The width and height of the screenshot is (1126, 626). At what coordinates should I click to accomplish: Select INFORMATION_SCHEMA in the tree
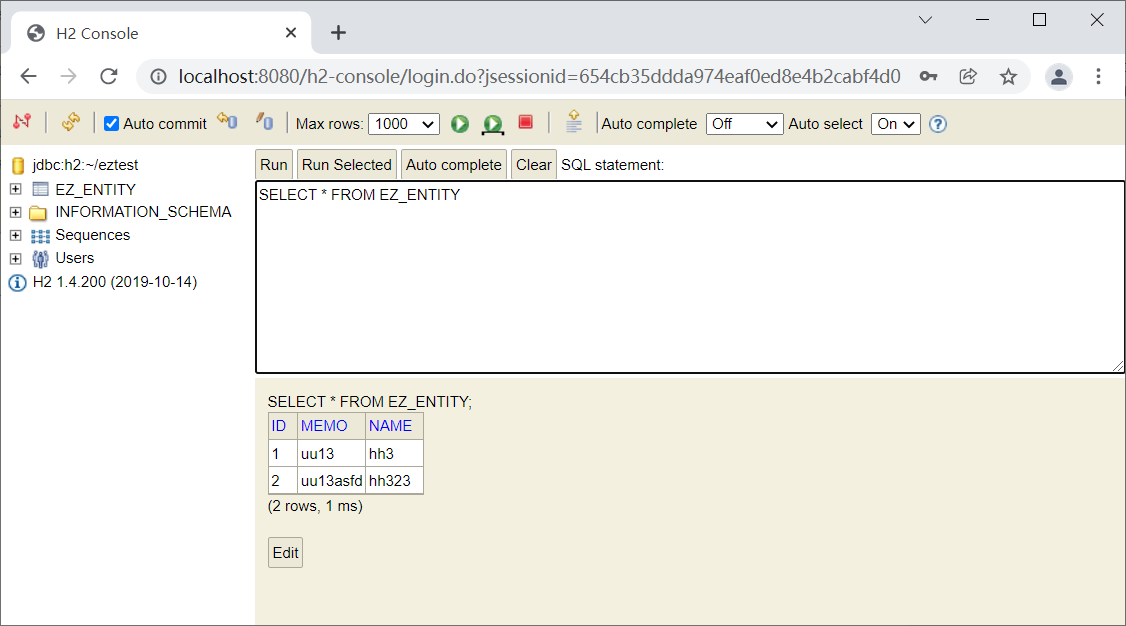coord(144,212)
